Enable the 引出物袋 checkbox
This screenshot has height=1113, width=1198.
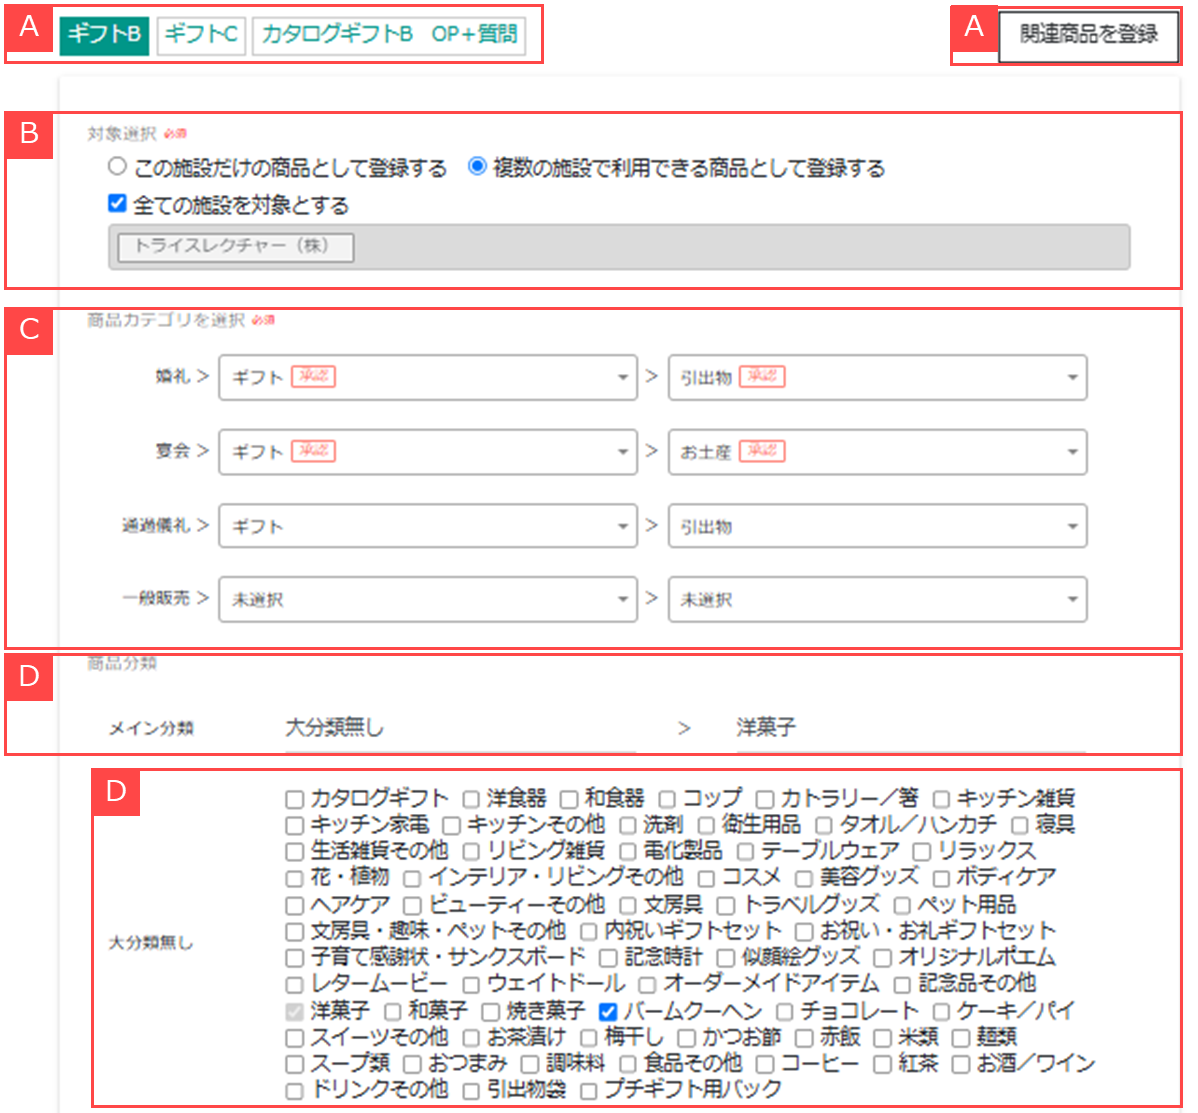pos(471,1090)
